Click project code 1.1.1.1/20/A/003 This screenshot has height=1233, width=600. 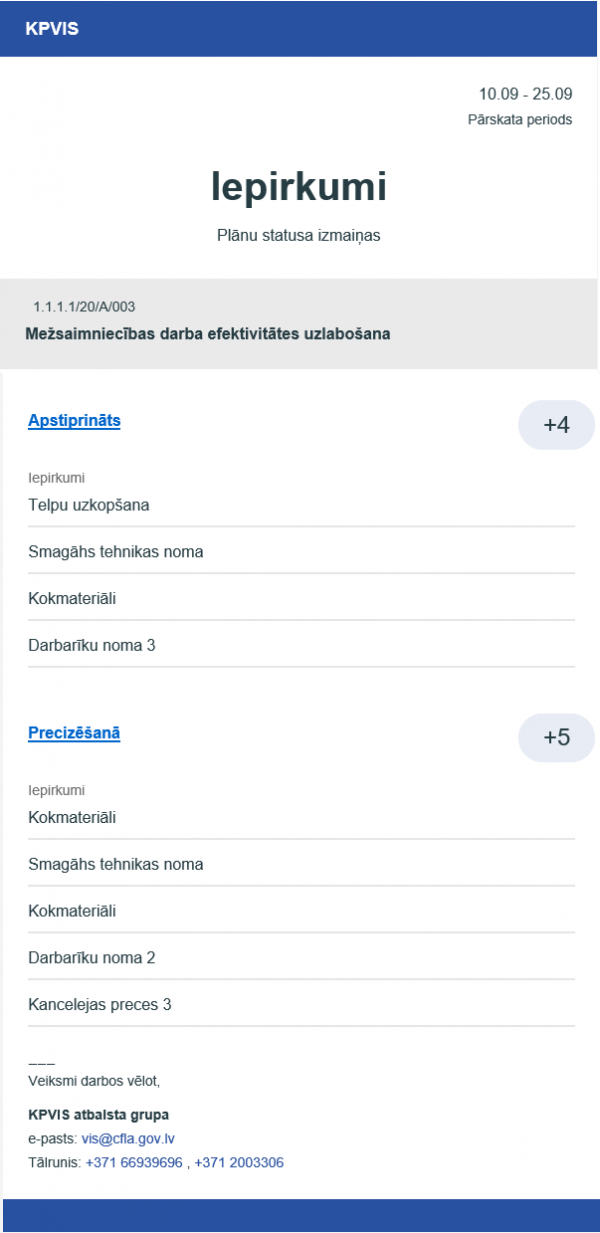tap(84, 306)
